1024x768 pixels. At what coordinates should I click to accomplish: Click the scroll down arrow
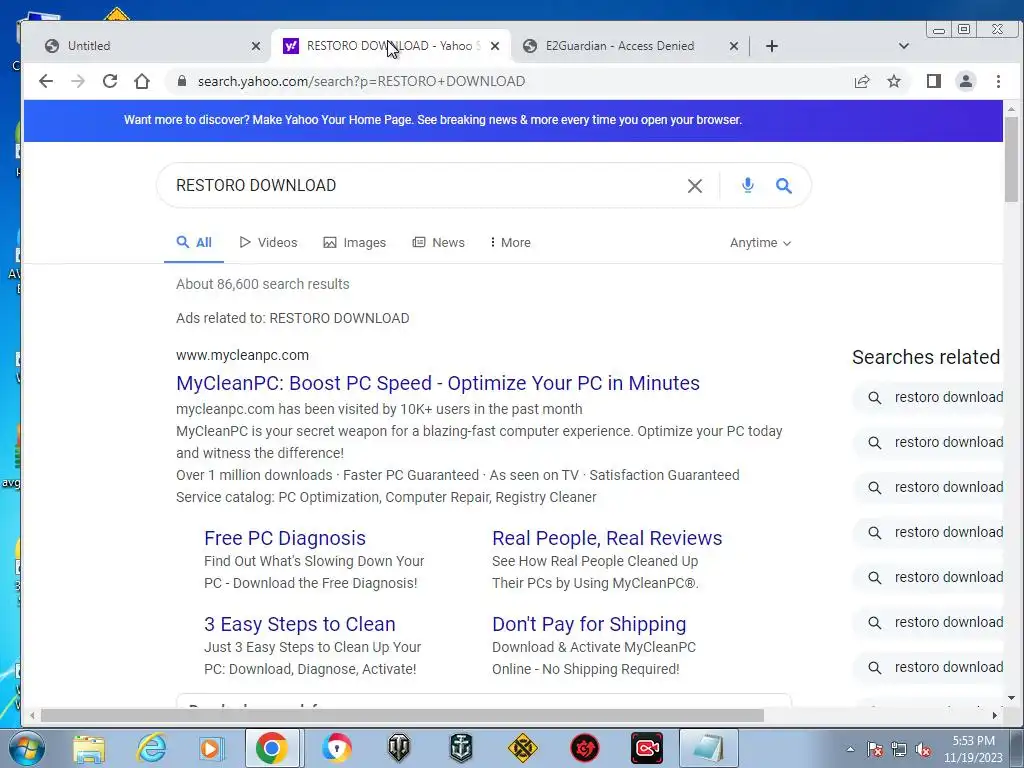point(1011,698)
